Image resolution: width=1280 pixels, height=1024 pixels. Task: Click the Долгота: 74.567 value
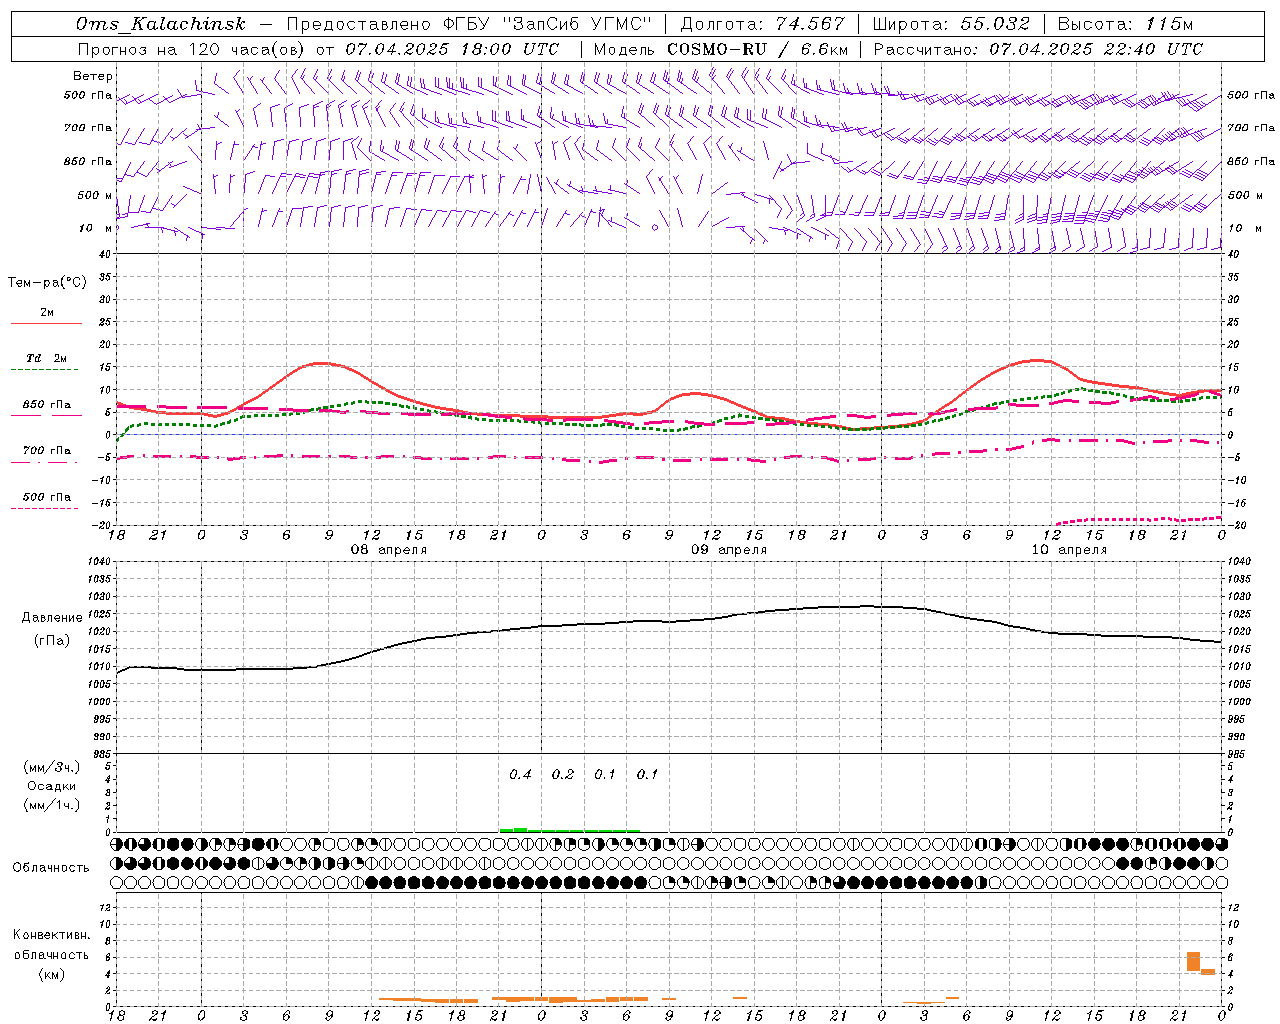click(x=762, y=24)
